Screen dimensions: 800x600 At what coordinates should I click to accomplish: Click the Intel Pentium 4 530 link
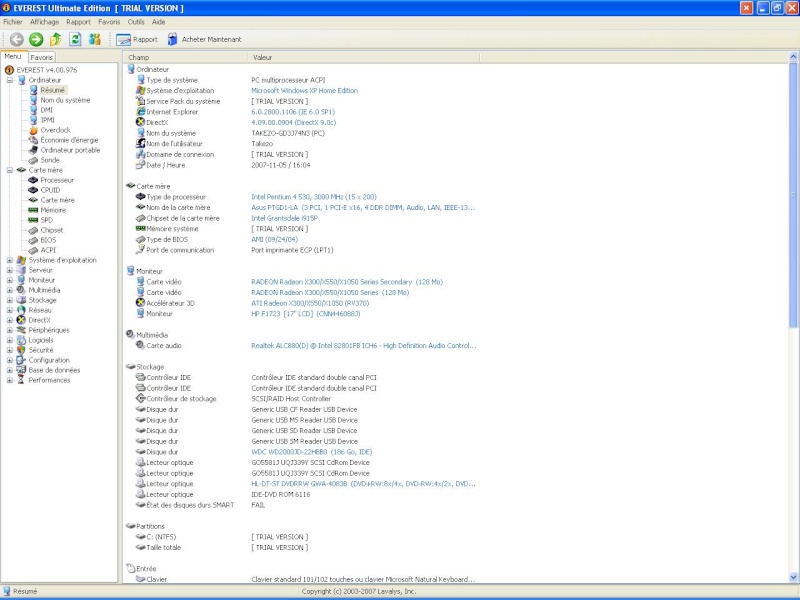pos(313,197)
